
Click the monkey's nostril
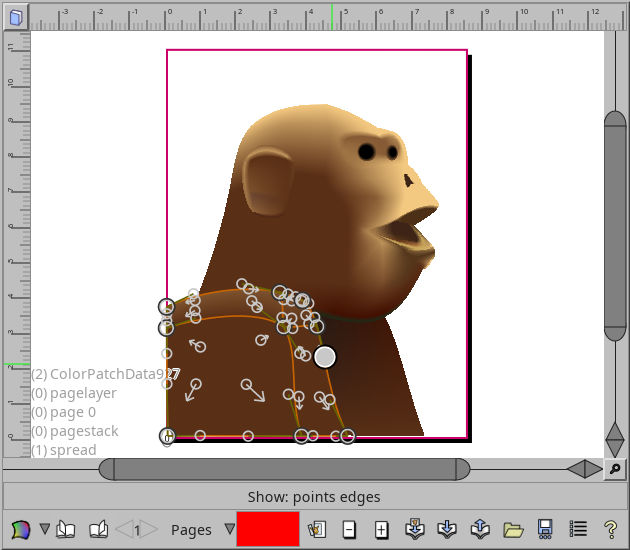409,181
